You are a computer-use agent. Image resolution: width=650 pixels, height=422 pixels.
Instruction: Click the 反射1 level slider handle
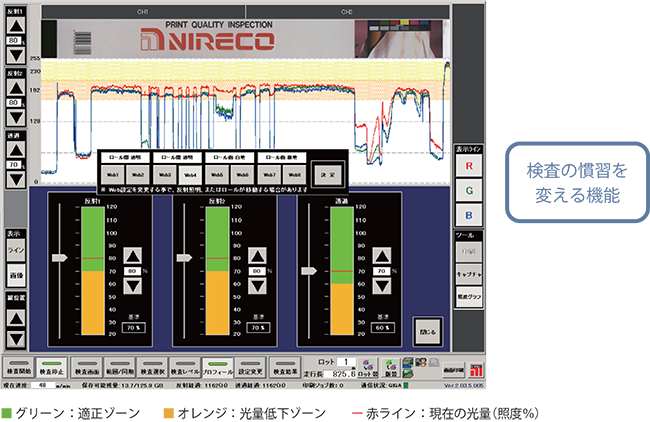point(61,257)
